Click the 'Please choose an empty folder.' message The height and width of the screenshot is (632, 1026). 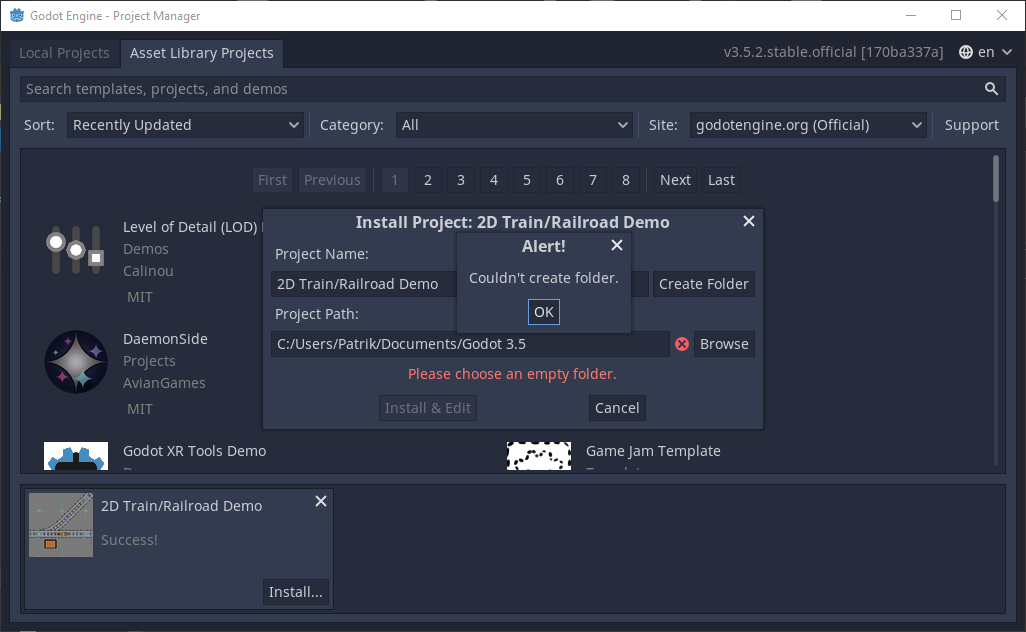tap(512, 374)
